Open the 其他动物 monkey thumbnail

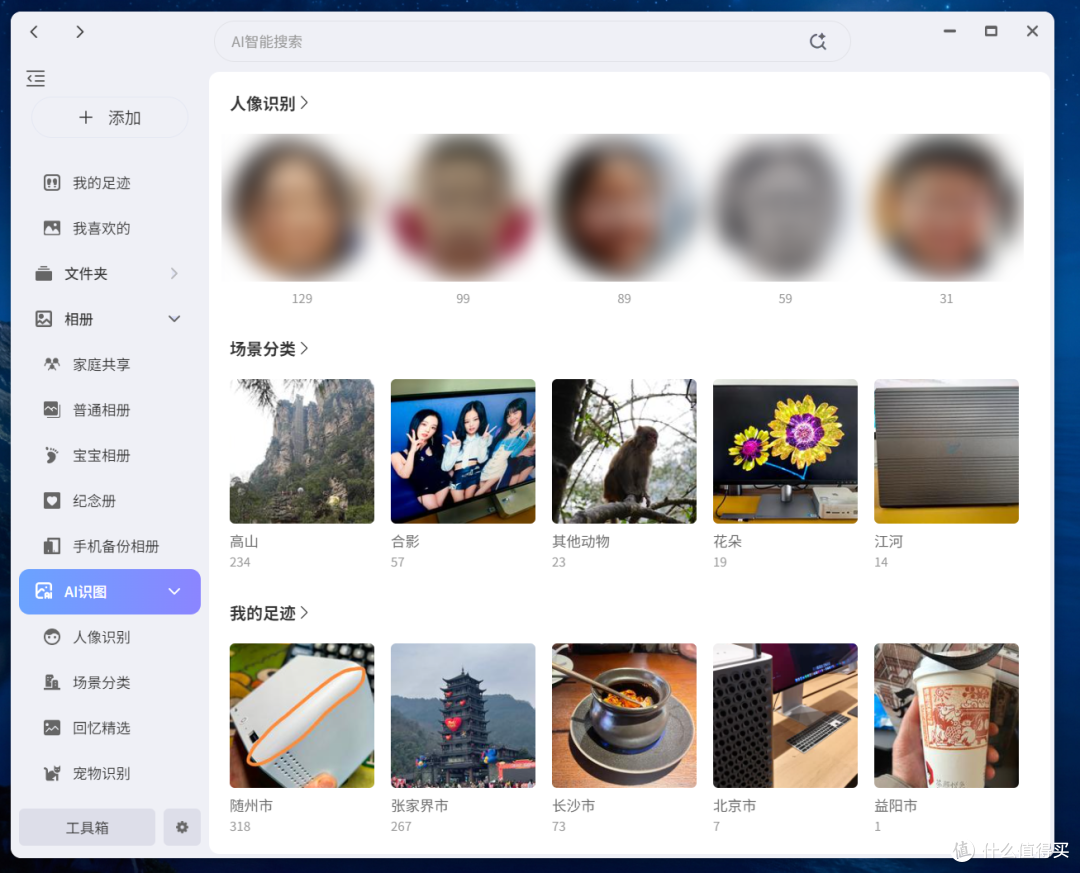point(624,451)
